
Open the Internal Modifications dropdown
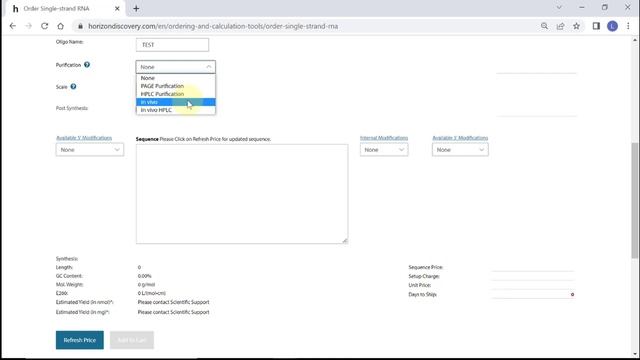point(384,150)
